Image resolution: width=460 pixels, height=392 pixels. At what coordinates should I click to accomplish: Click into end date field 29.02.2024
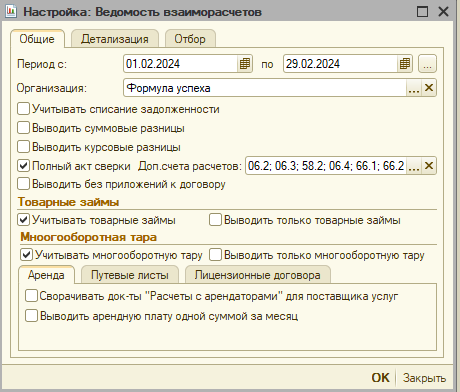point(340,64)
